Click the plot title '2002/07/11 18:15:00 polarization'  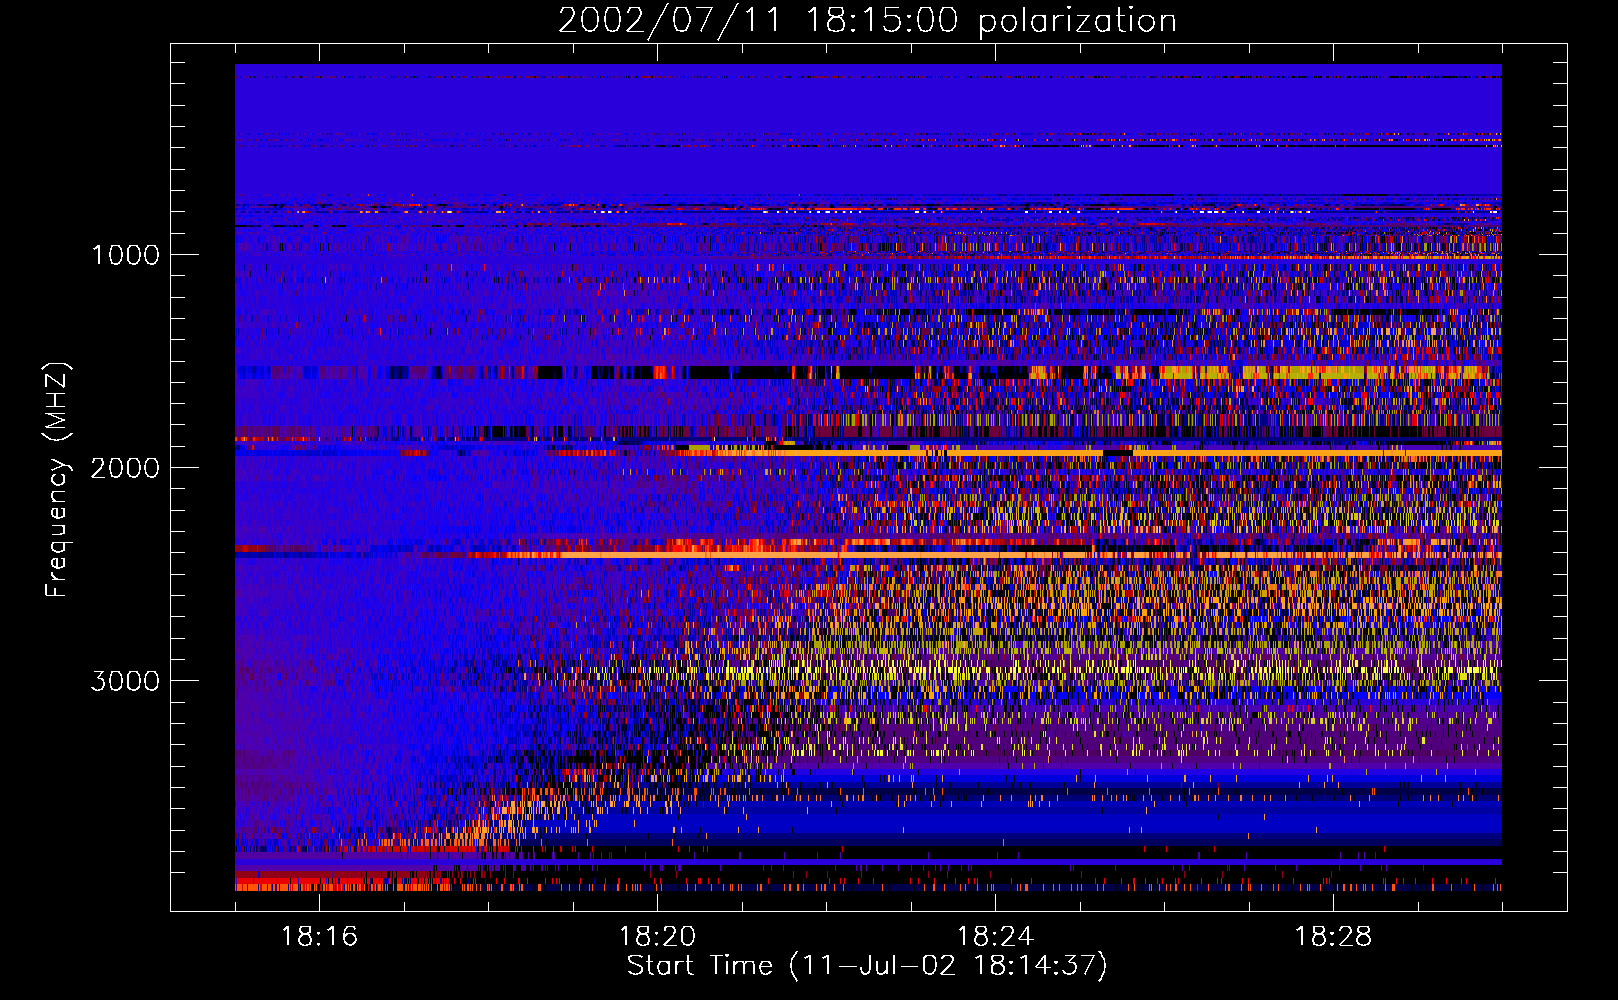pos(867,21)
